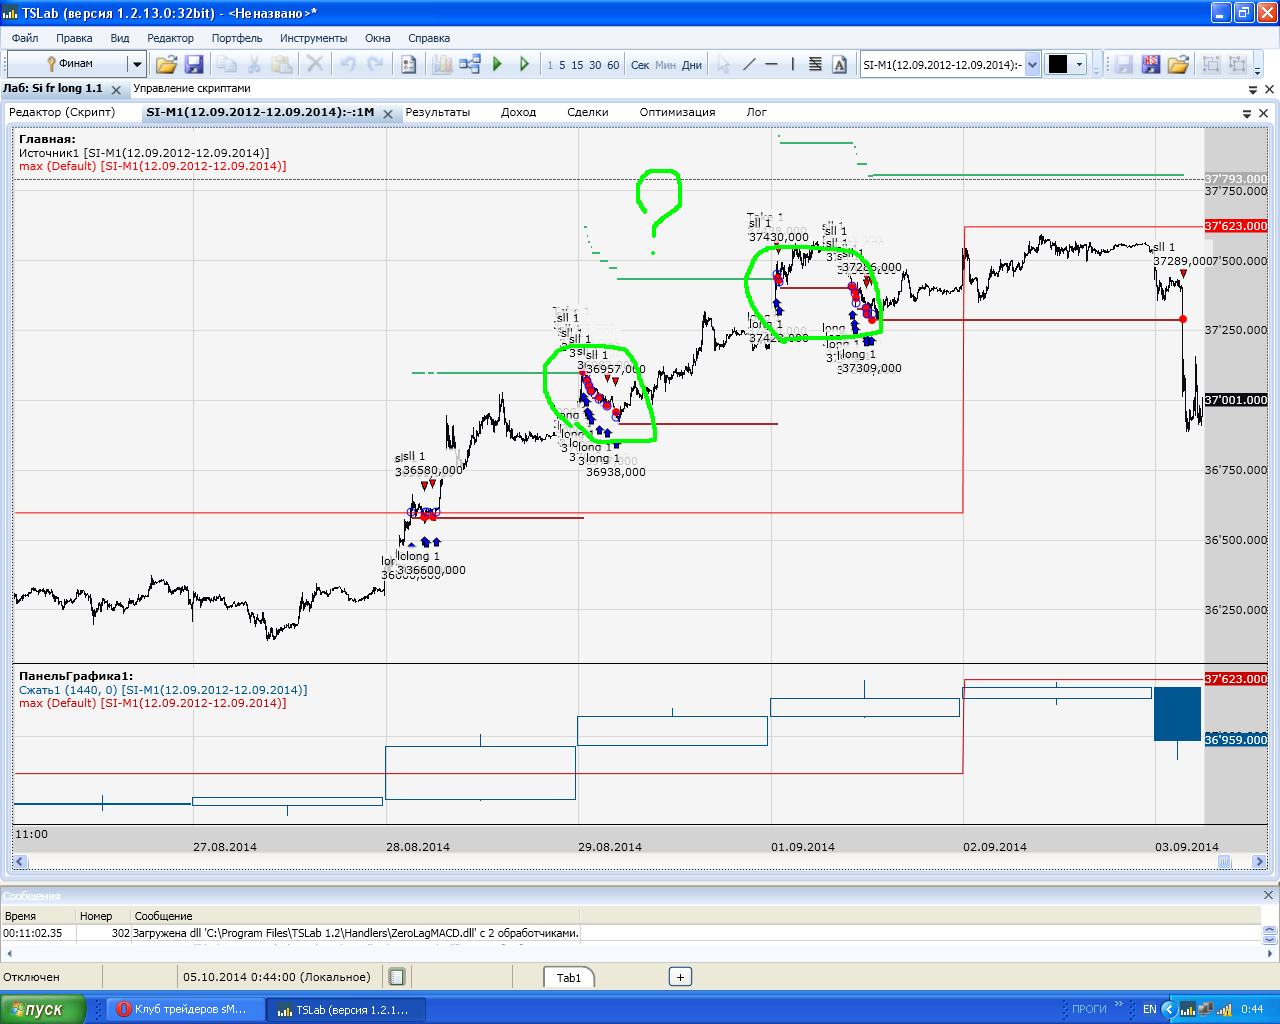Set the 15-minute timeframe
The width and height of the screenshot is (1280, 1024).
[577, 65]
